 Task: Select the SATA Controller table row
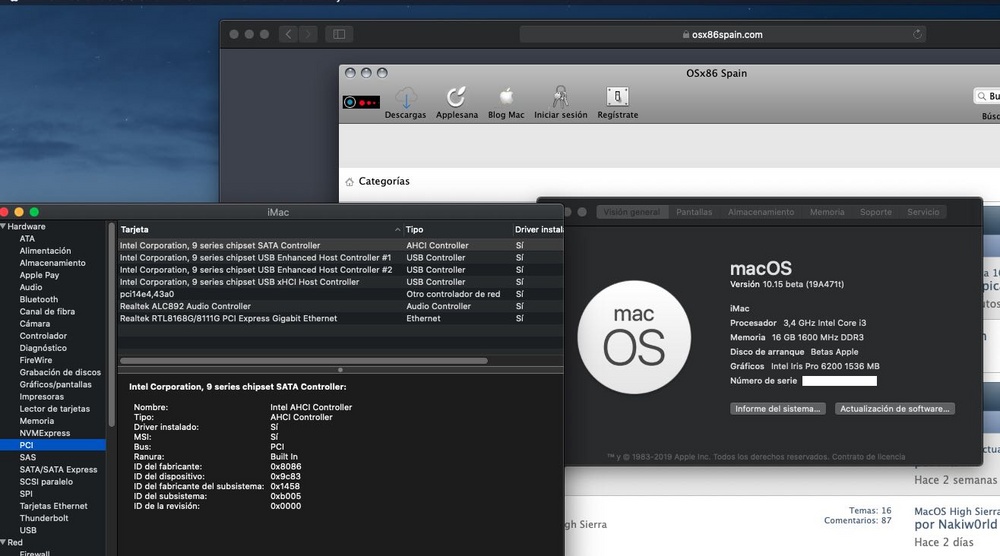point(341,245)
